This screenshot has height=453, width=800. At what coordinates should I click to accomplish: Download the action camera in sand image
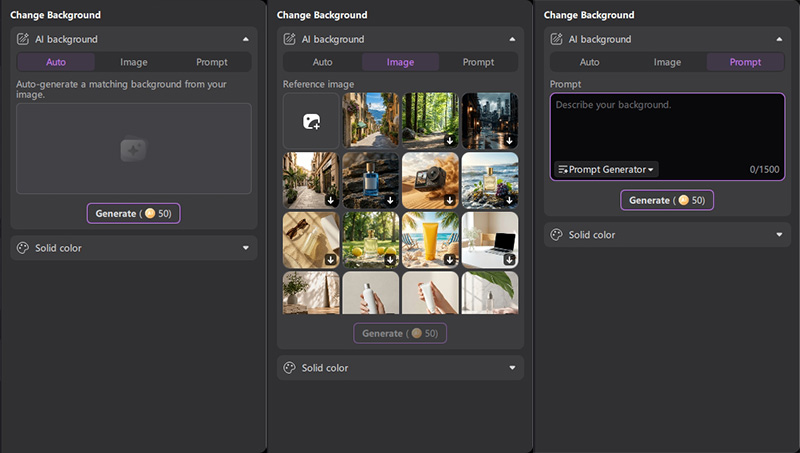[449, 200]
